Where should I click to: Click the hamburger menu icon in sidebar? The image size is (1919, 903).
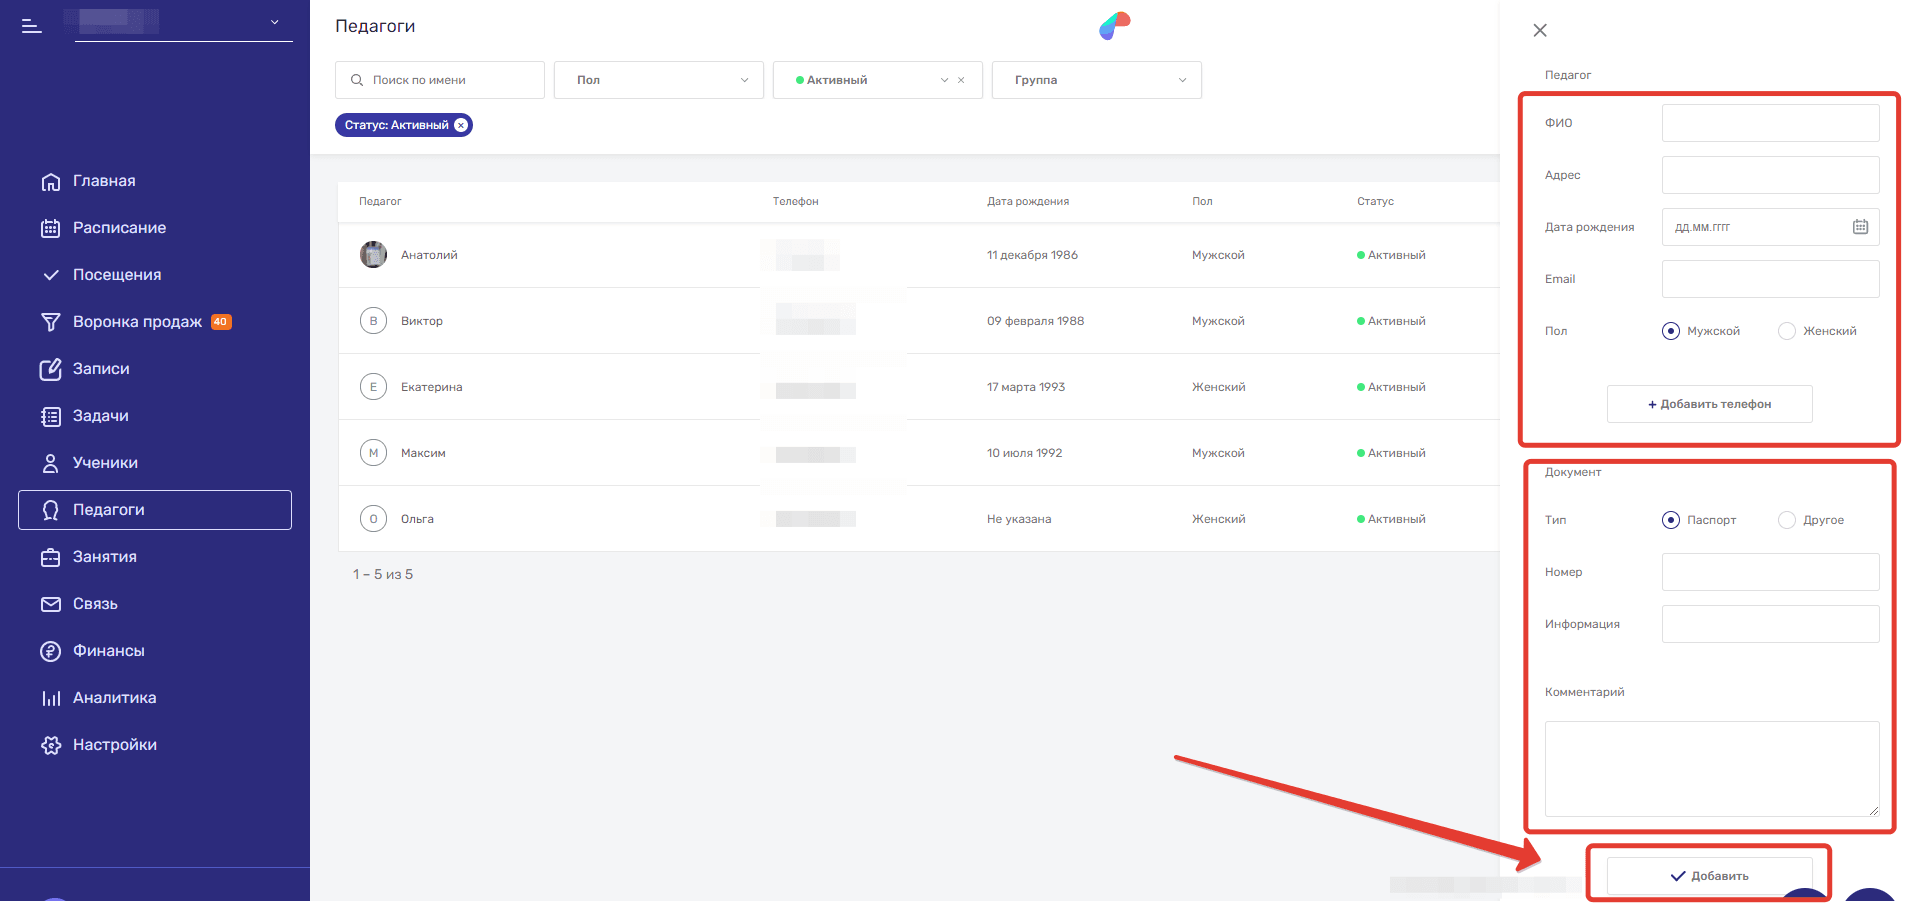pyautogui.click(x=32, y=26)
